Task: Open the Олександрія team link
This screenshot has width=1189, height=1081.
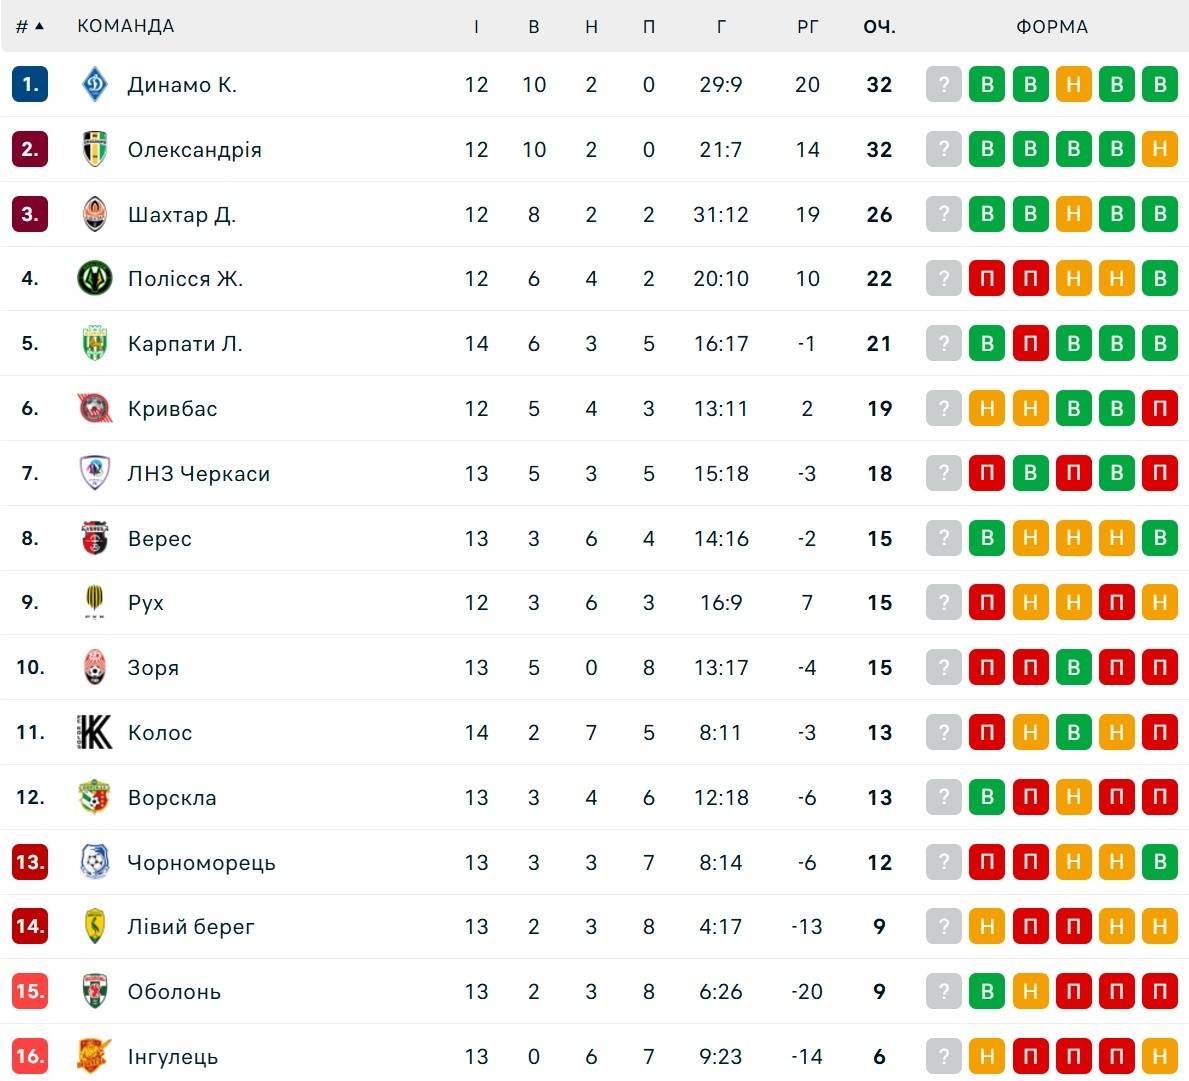Action: (195, 149)
